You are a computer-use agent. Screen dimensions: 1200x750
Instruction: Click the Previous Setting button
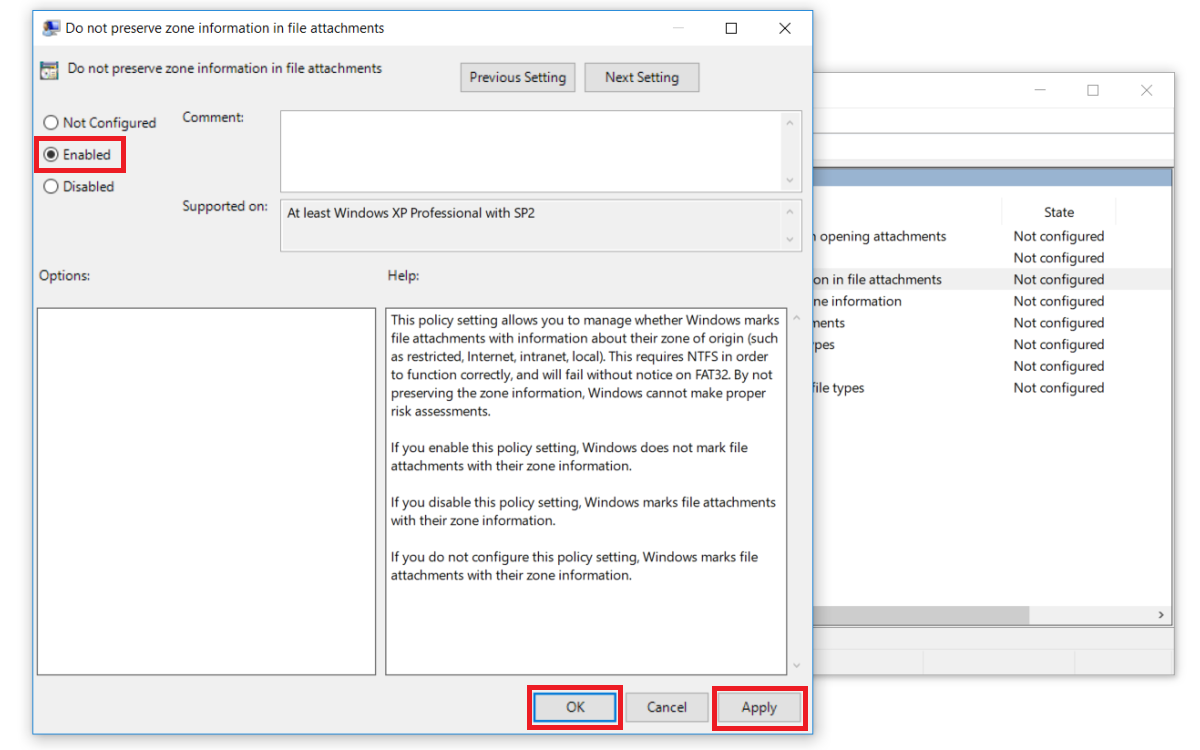point(517,77)
